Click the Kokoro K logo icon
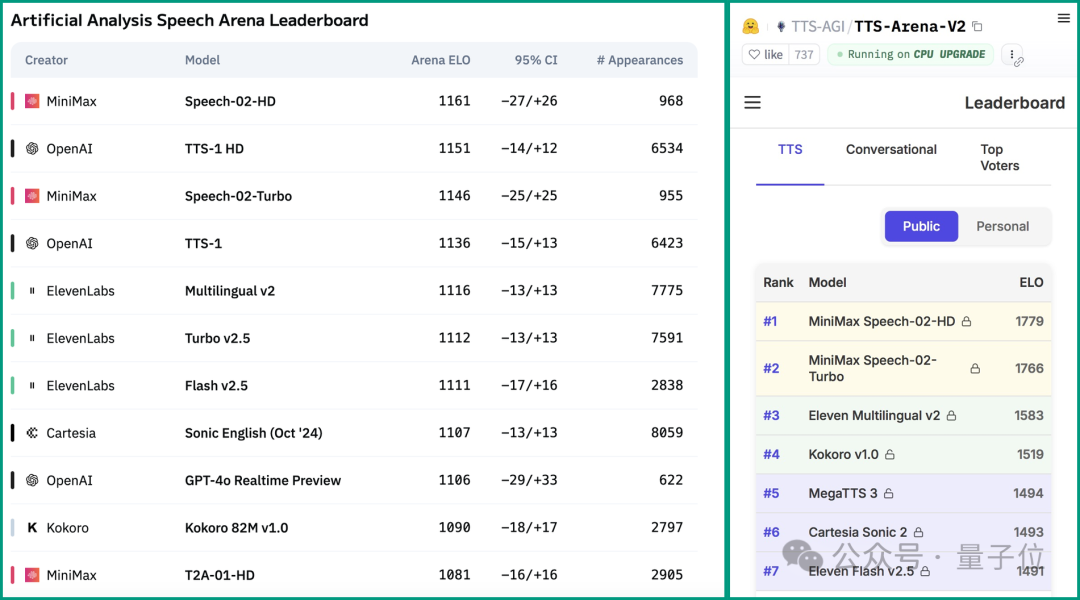The image size is (1080, 600). point(32,528)
